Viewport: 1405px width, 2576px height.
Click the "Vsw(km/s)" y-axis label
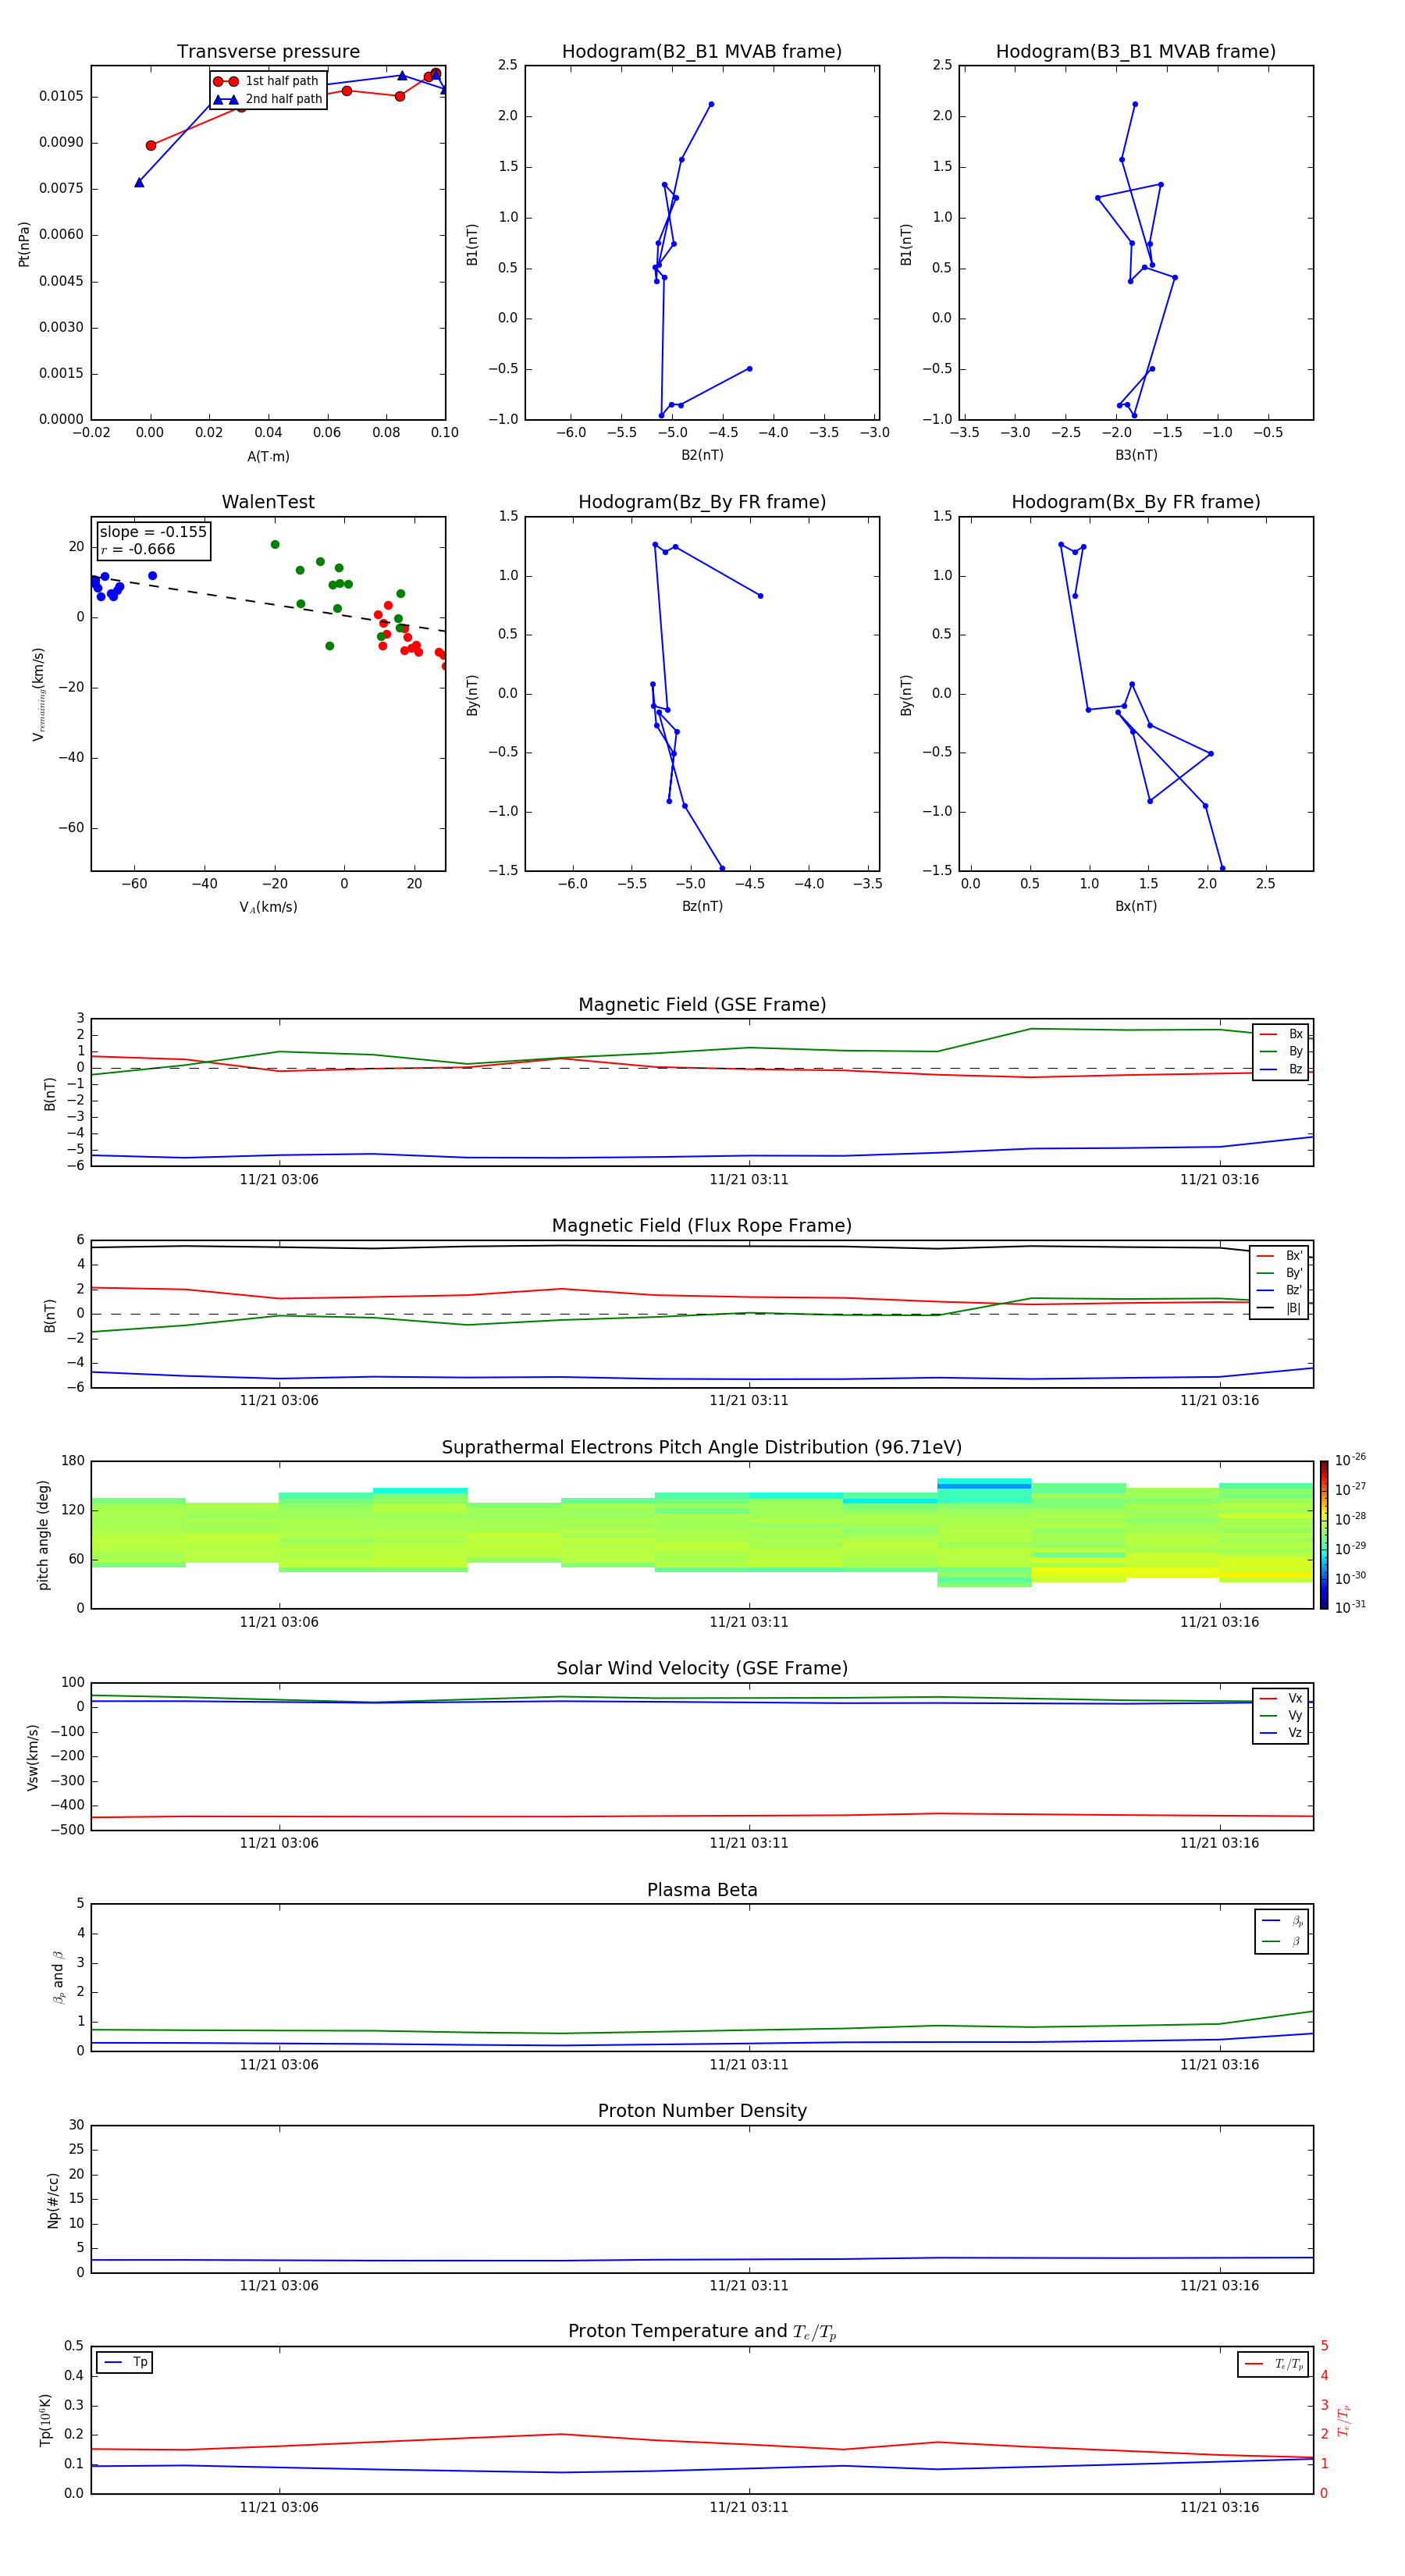[33, 1757]
